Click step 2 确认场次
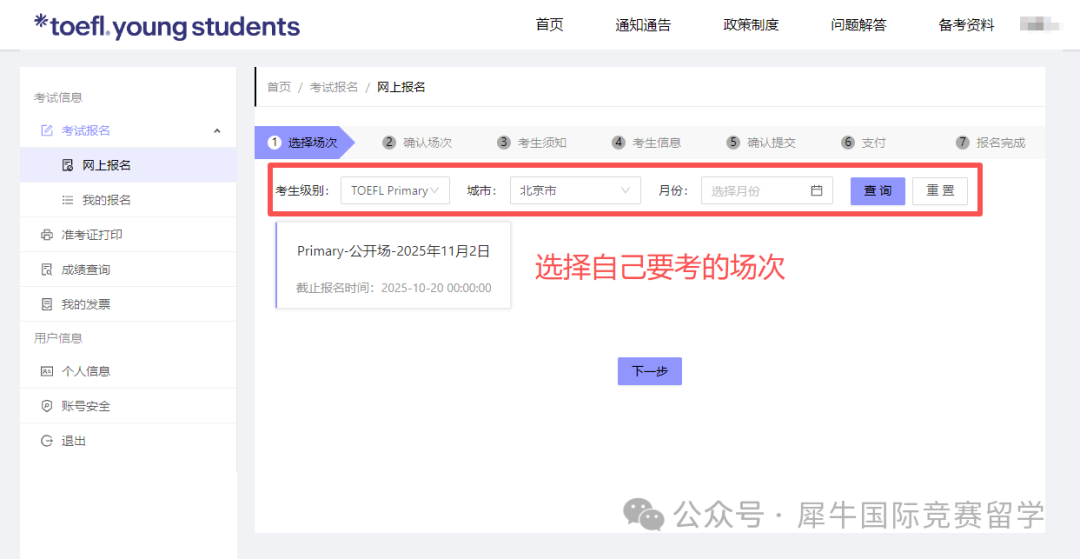This screenshot has width=1080, height=559. click(x=417, y=143)
